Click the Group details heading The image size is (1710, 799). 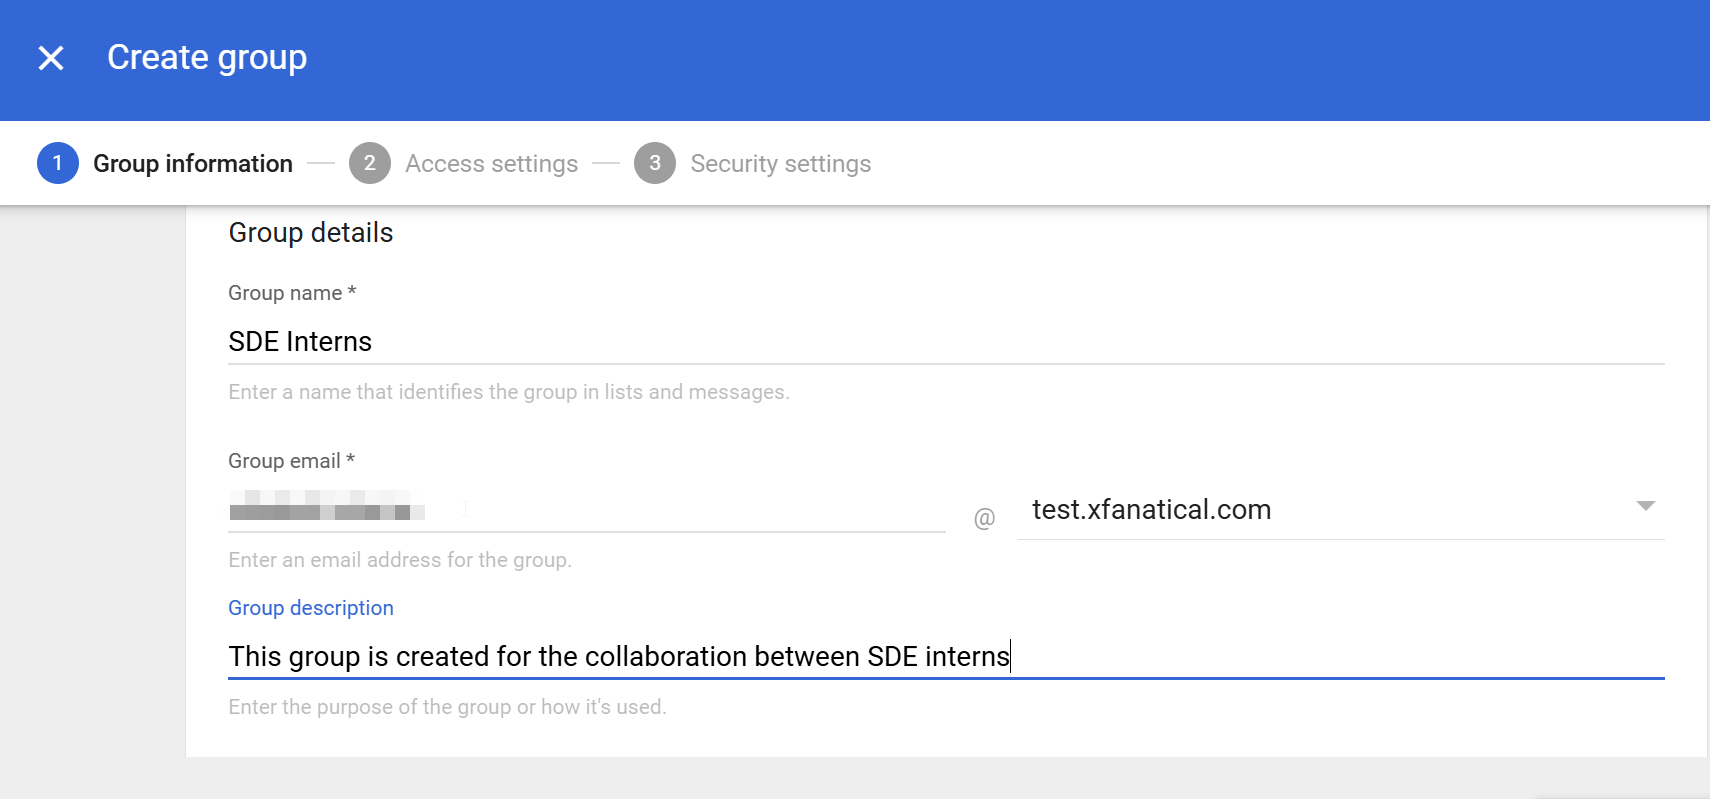click(x=311, y=233)
